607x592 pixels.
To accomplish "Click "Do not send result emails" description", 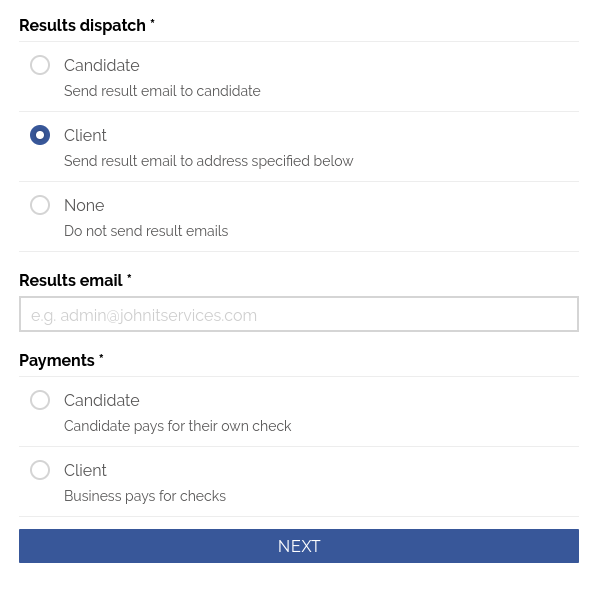I will point(146,231).
